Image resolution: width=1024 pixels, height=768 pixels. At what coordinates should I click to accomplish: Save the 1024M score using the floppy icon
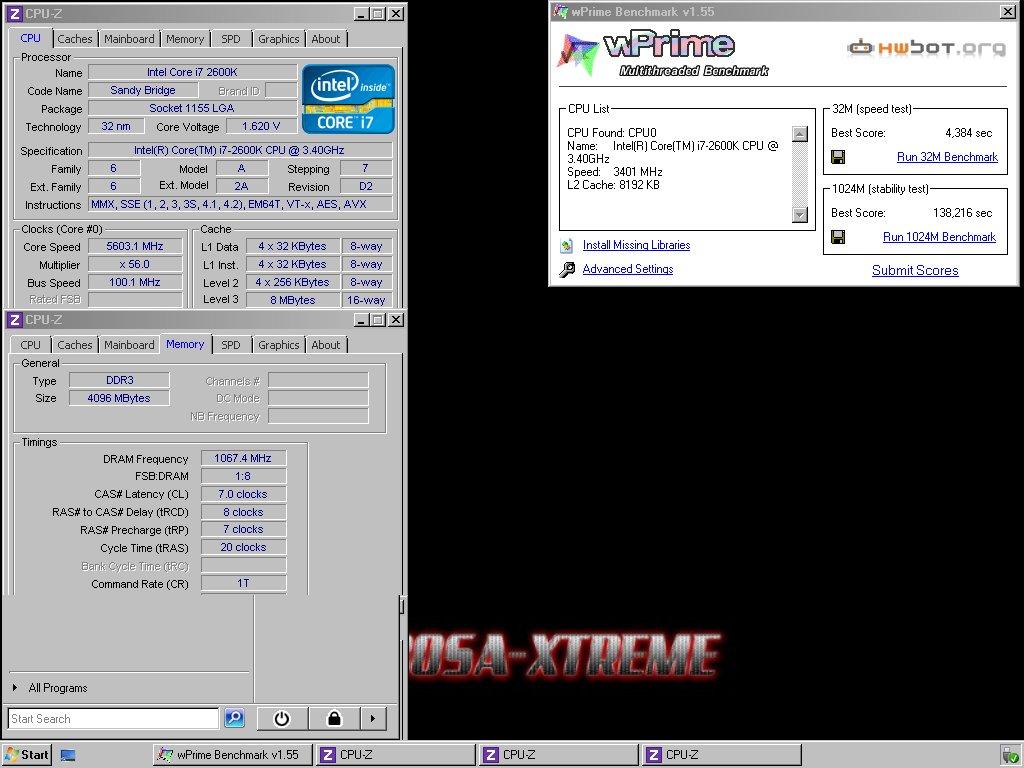pyautogui.click(x=838, y=236)
